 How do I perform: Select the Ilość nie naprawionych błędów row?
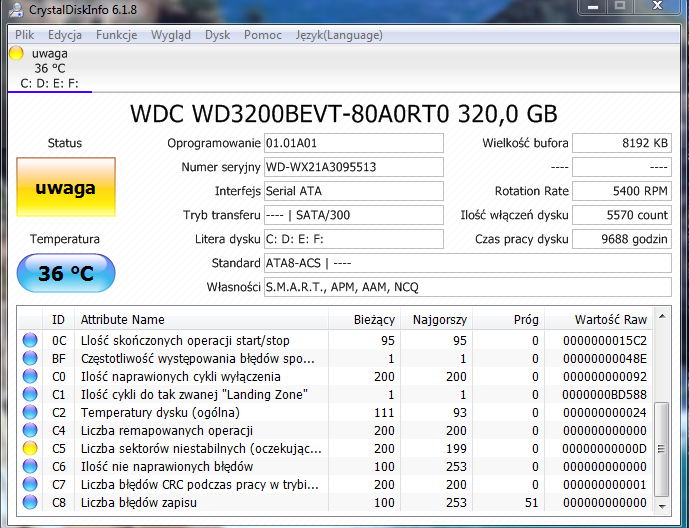click(335, 467)
